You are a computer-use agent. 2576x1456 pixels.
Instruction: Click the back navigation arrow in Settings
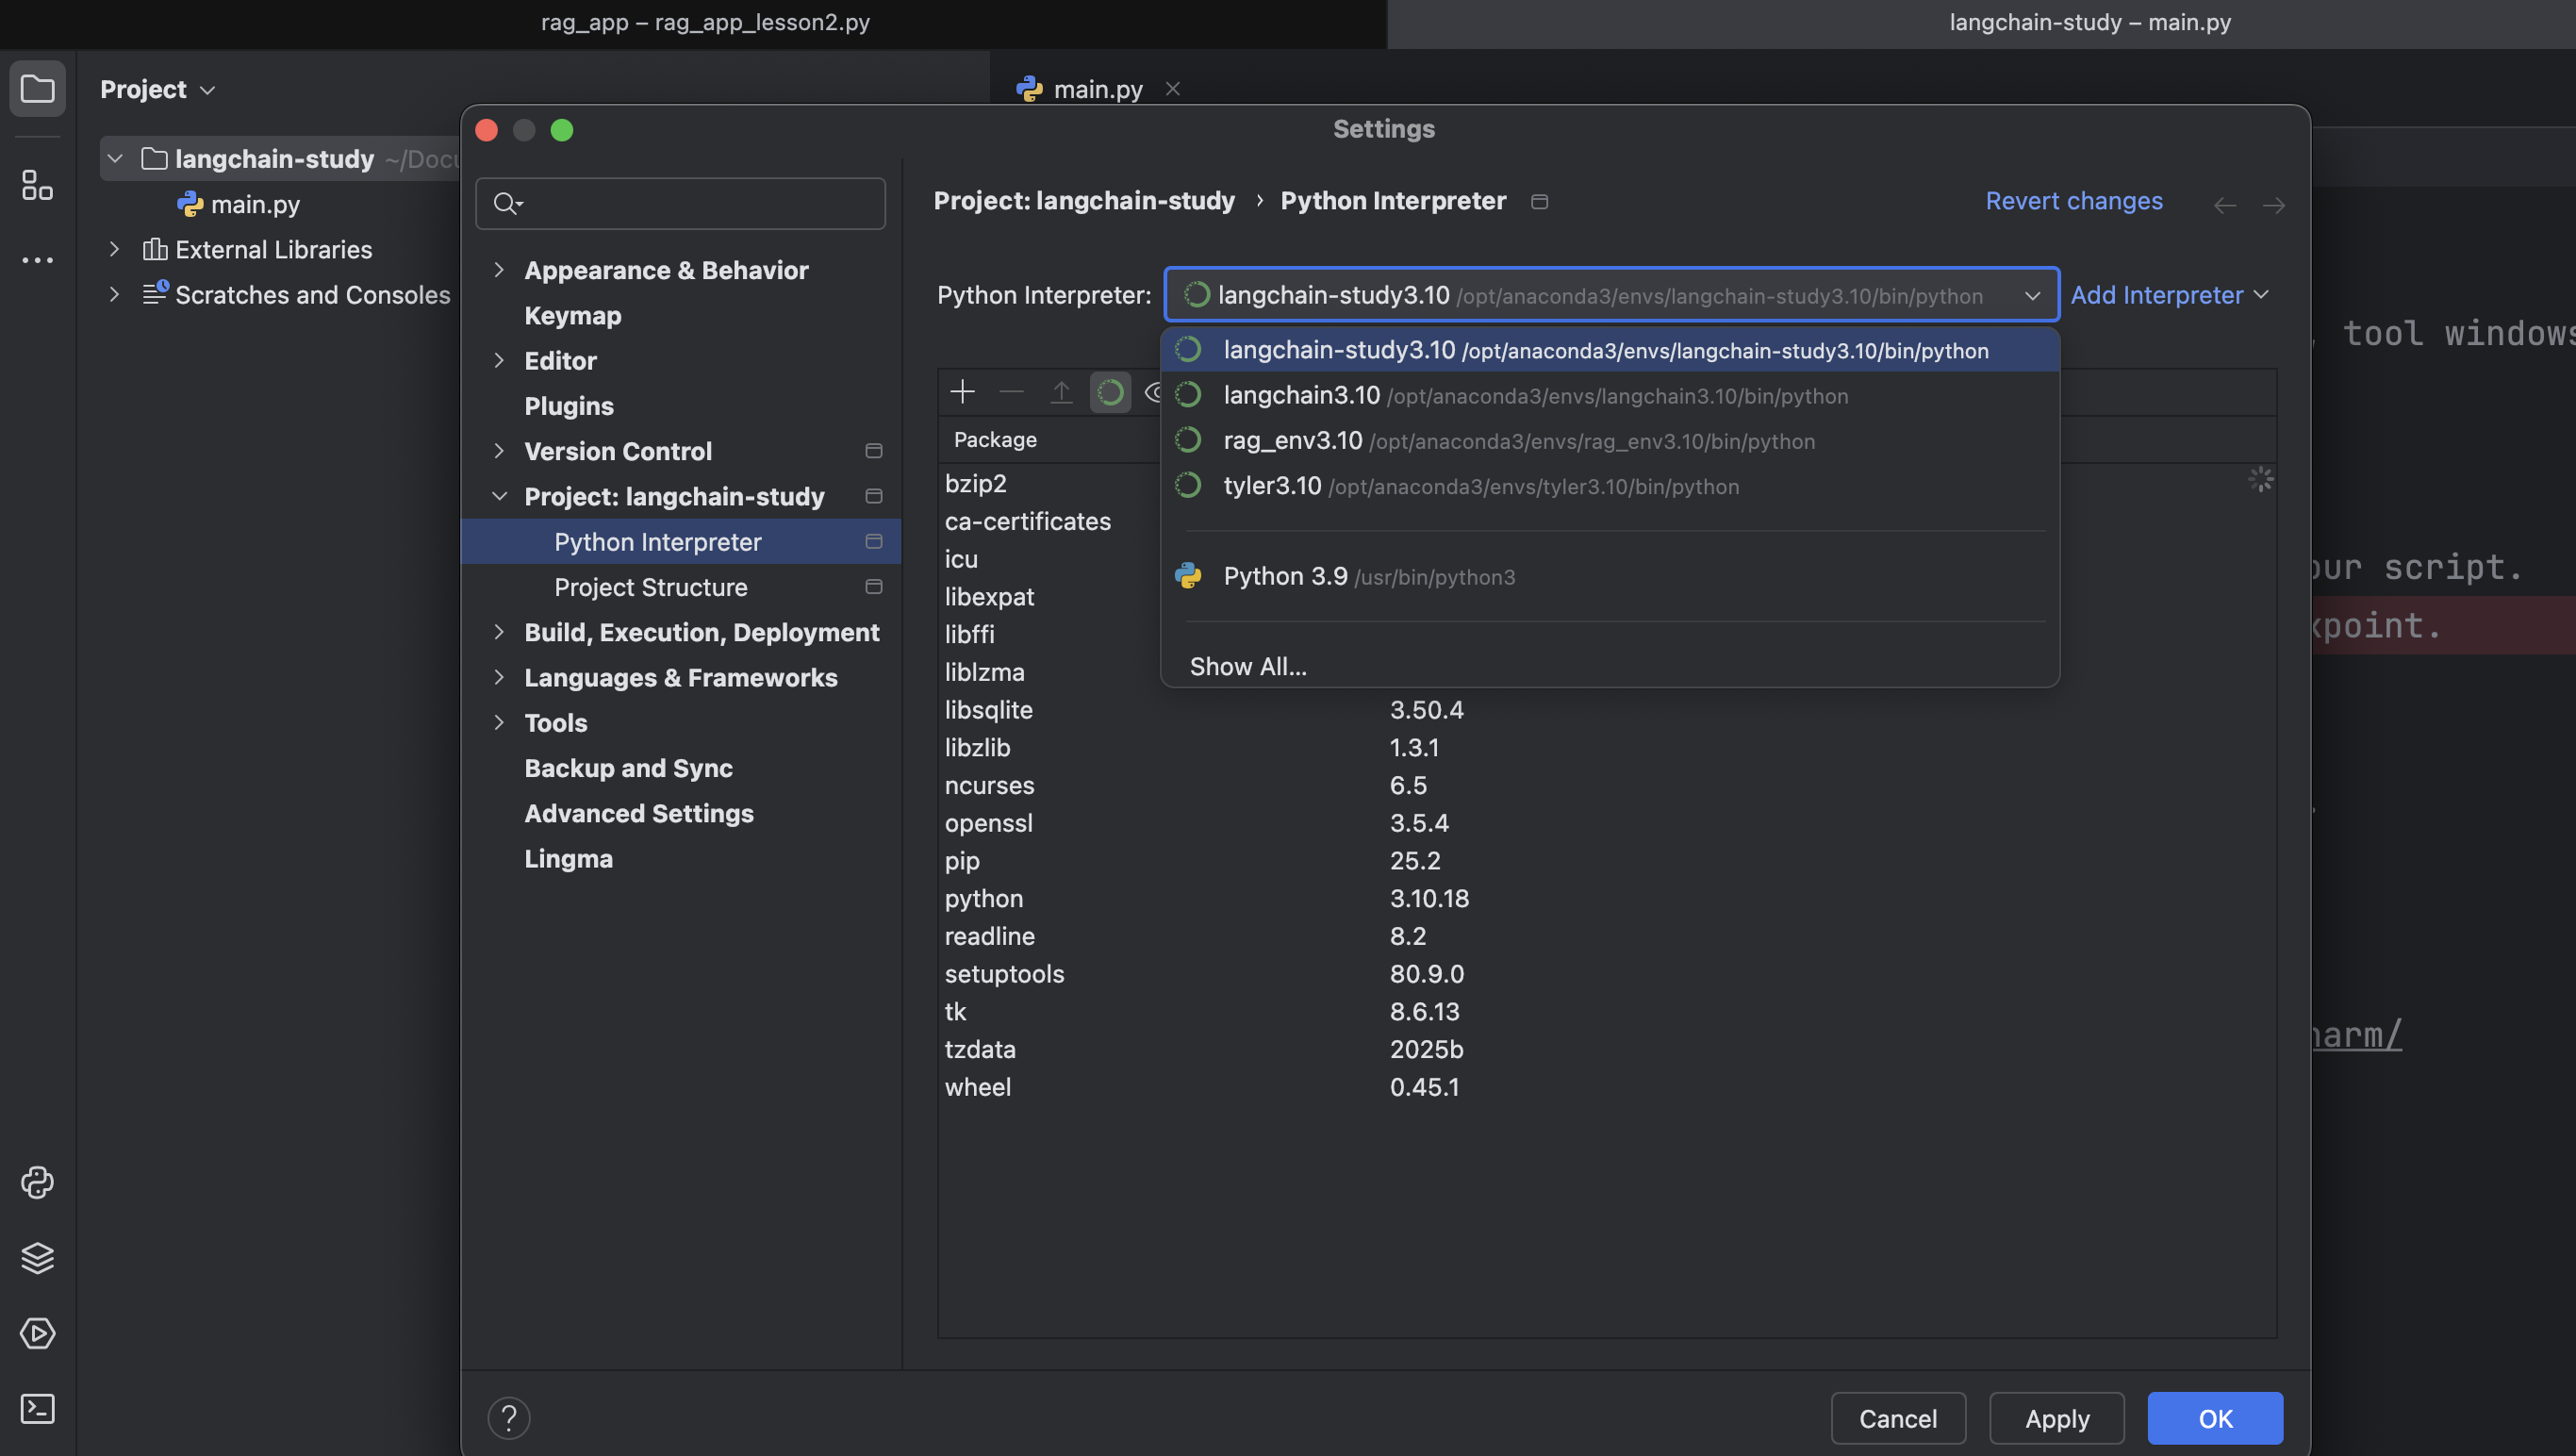click(2224, 205)
